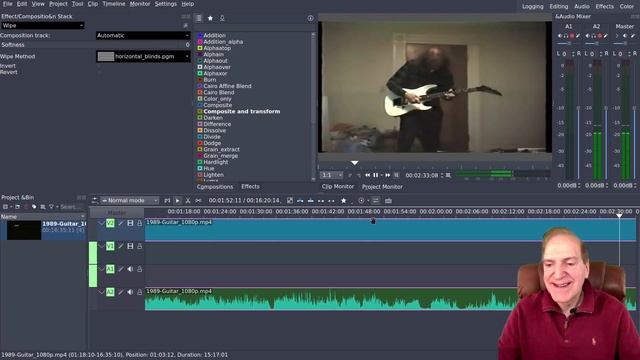Lock track A2
The width and height of the screenshot is (640, 360).
pos(140,292)
